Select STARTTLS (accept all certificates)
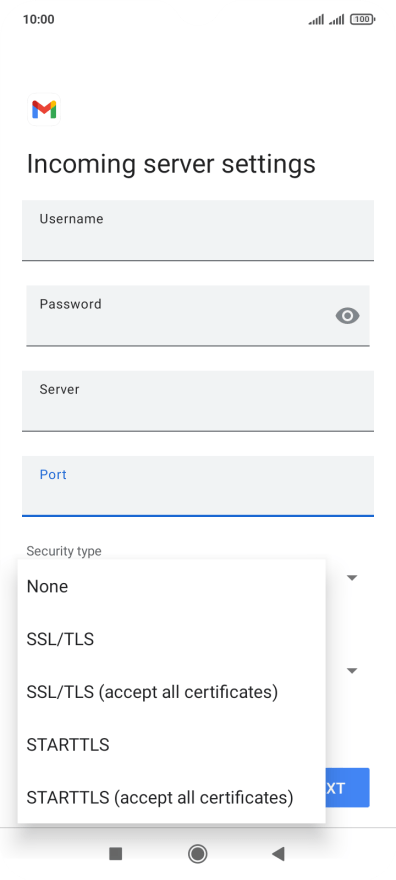Image resolution: width=396 pixels, height=880 pixels. tap(172, 798)
